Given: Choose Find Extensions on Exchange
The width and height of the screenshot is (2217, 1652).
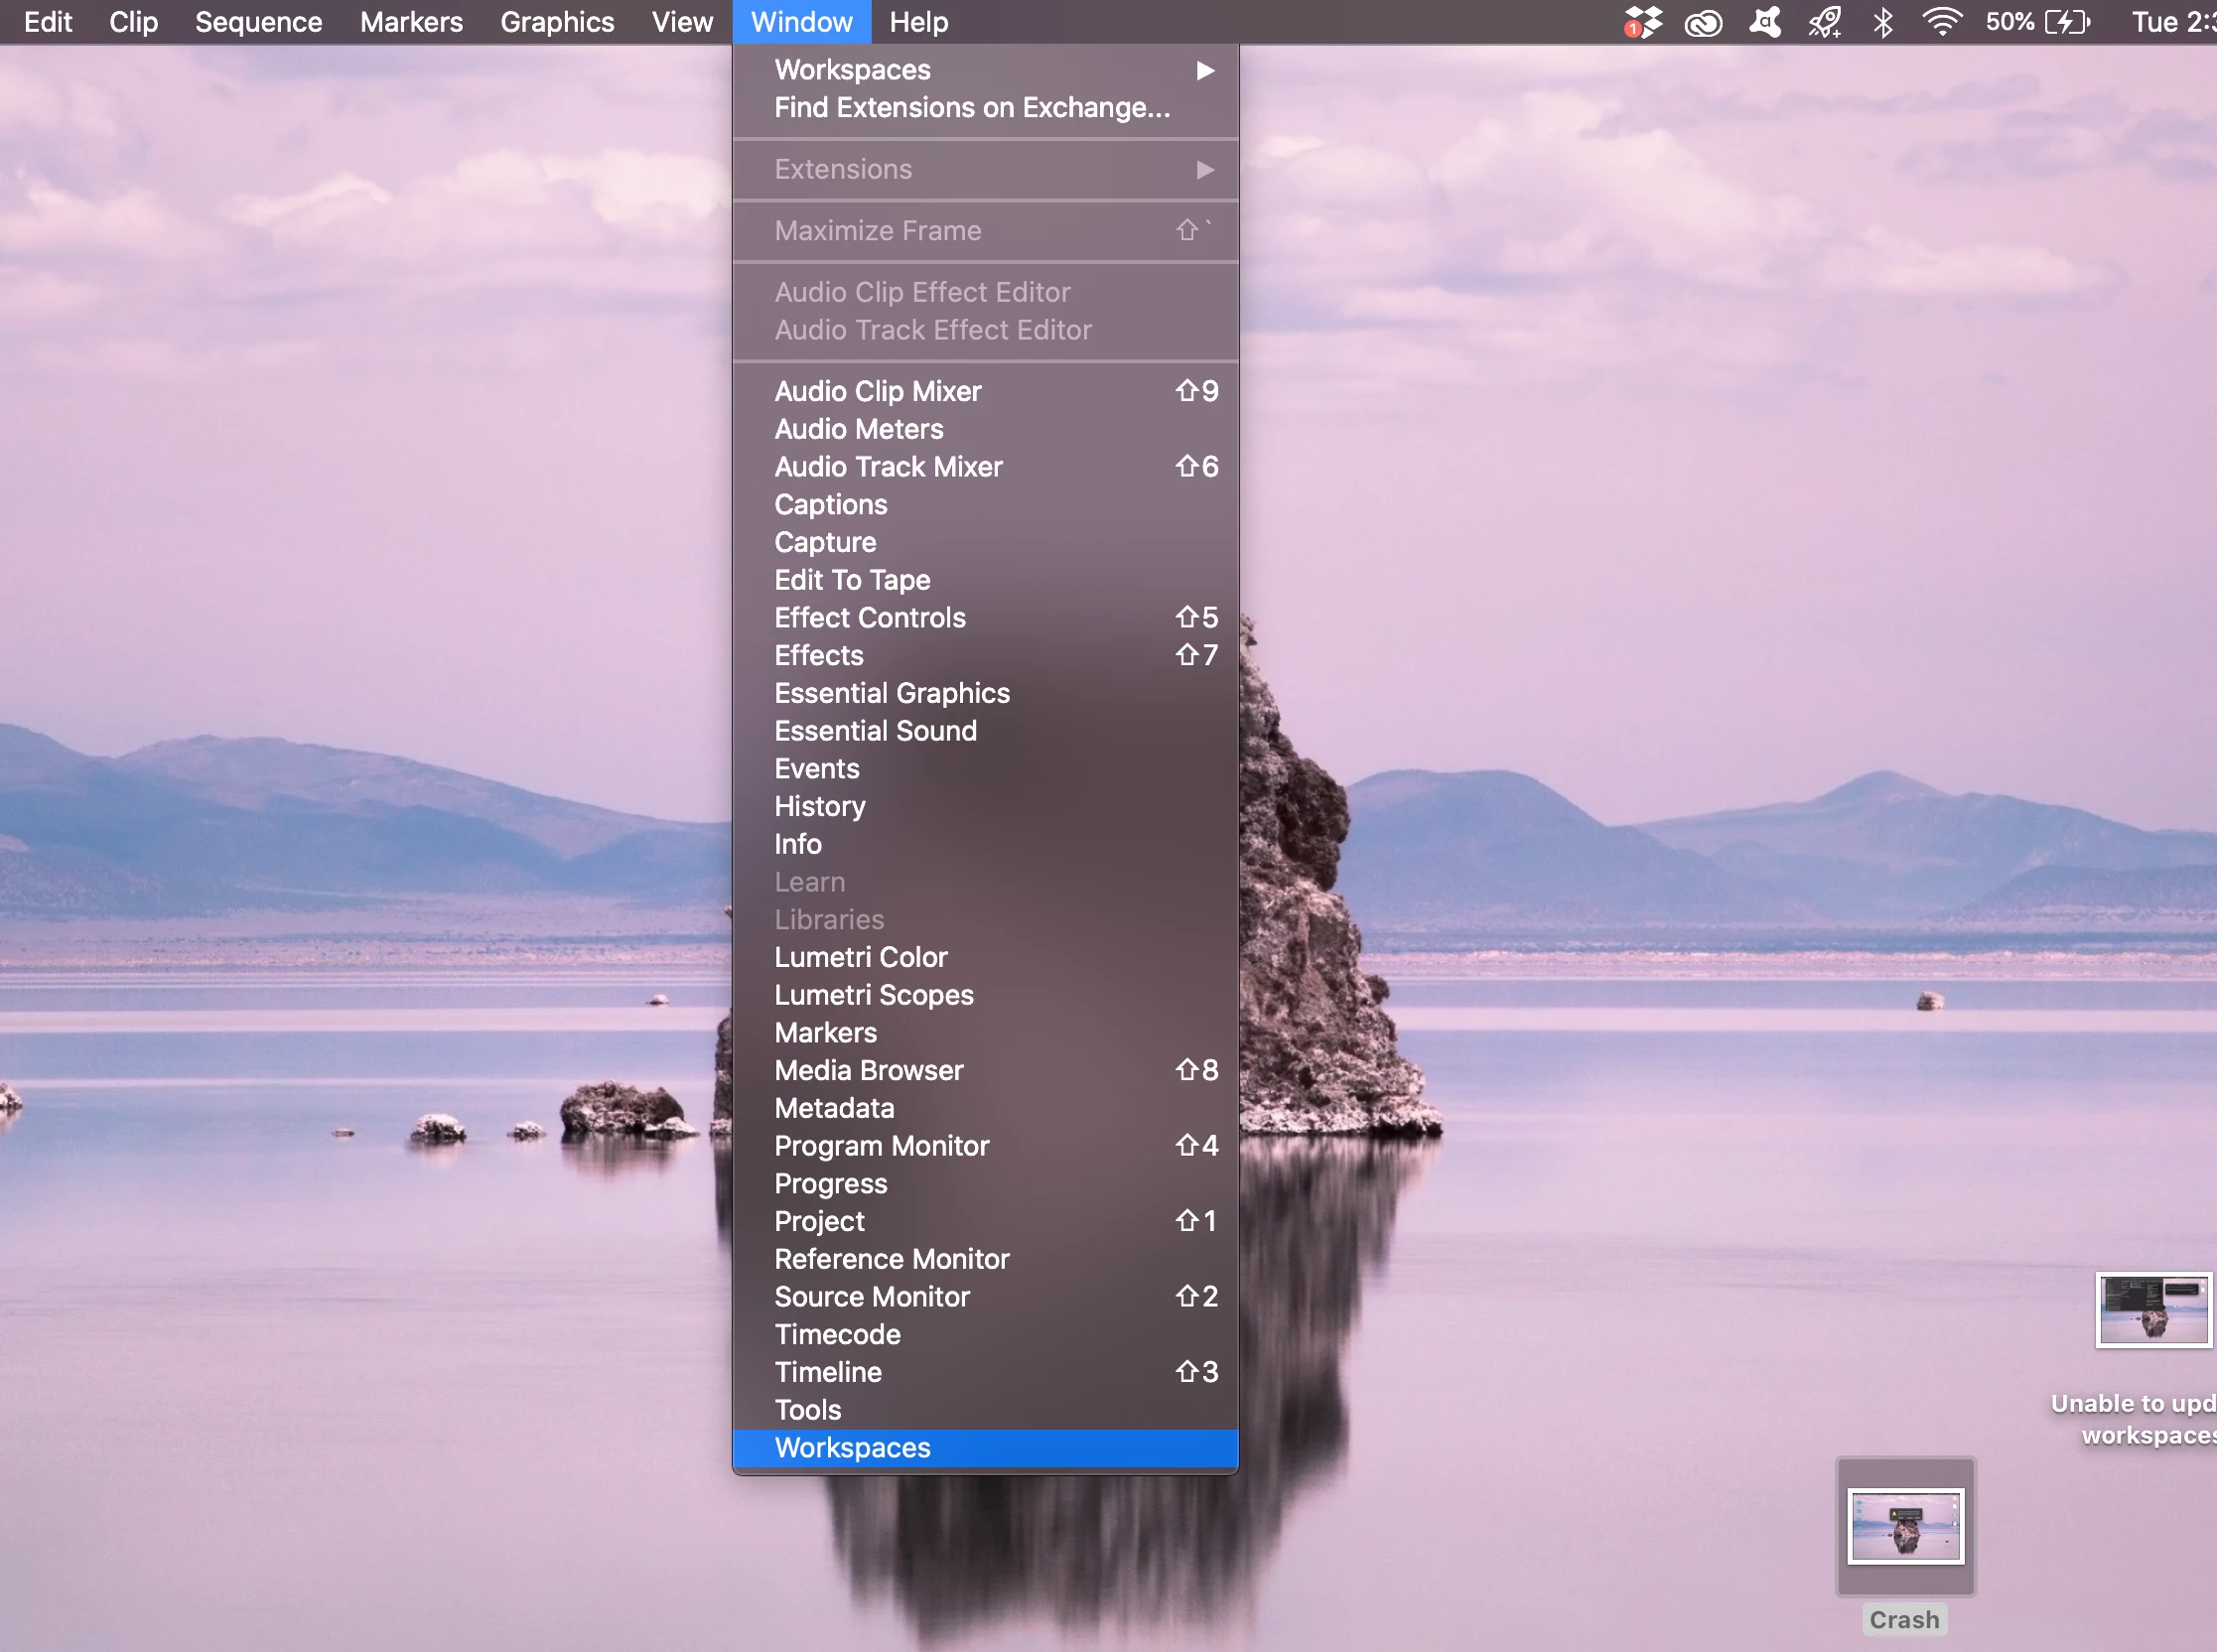Looking at the screenshot, I should (971, 108).
